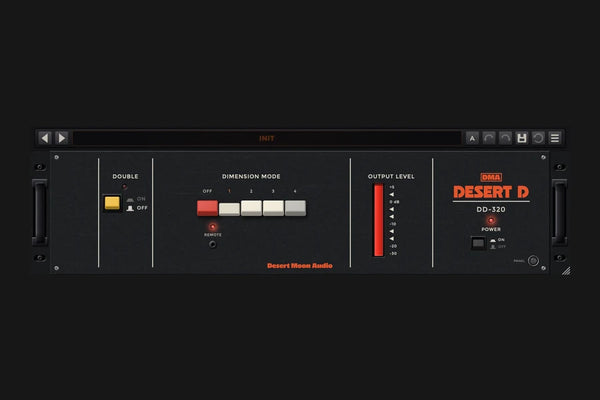The height and width of the screenshot is (400, 600).
Task: Save the preset with floppy disk icon
Action: click(x=522, y=138)
